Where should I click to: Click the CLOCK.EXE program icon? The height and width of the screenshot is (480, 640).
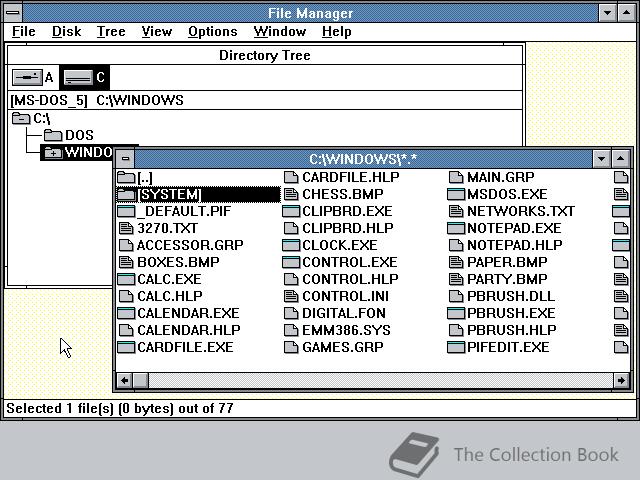point(291,245)
